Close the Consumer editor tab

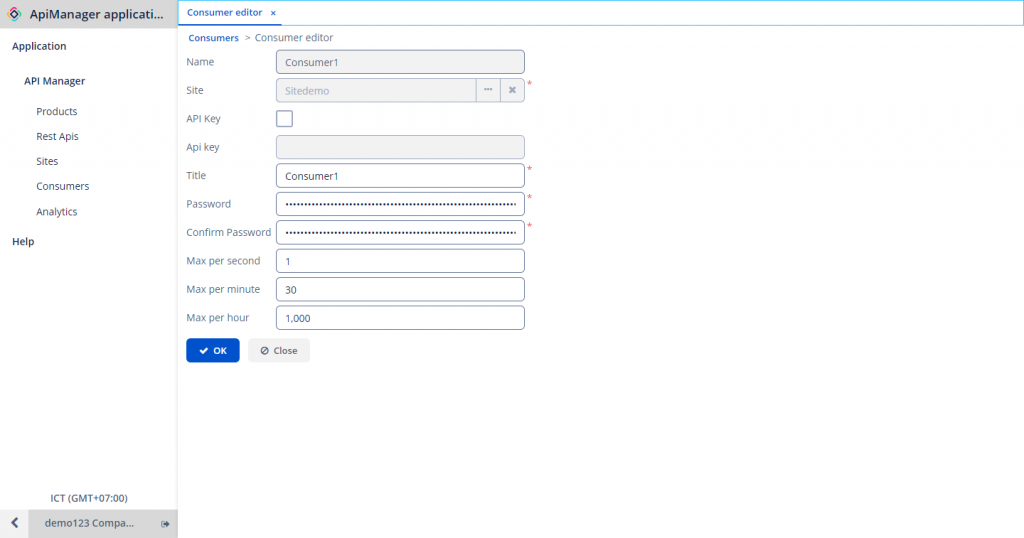click(x=273, y=13)
